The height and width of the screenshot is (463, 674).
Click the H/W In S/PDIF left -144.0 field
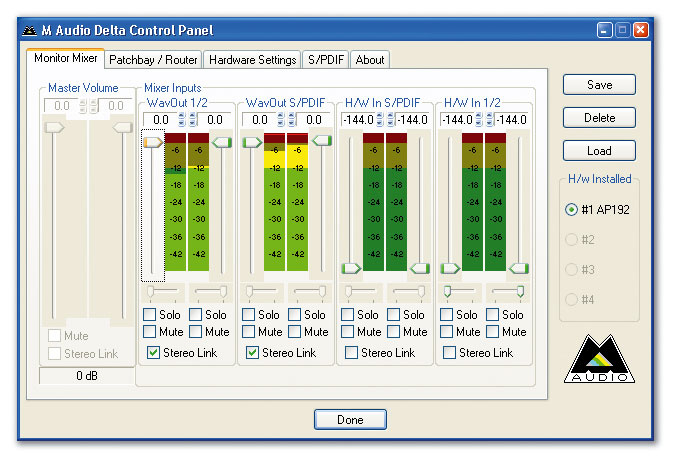pos(358,120)
